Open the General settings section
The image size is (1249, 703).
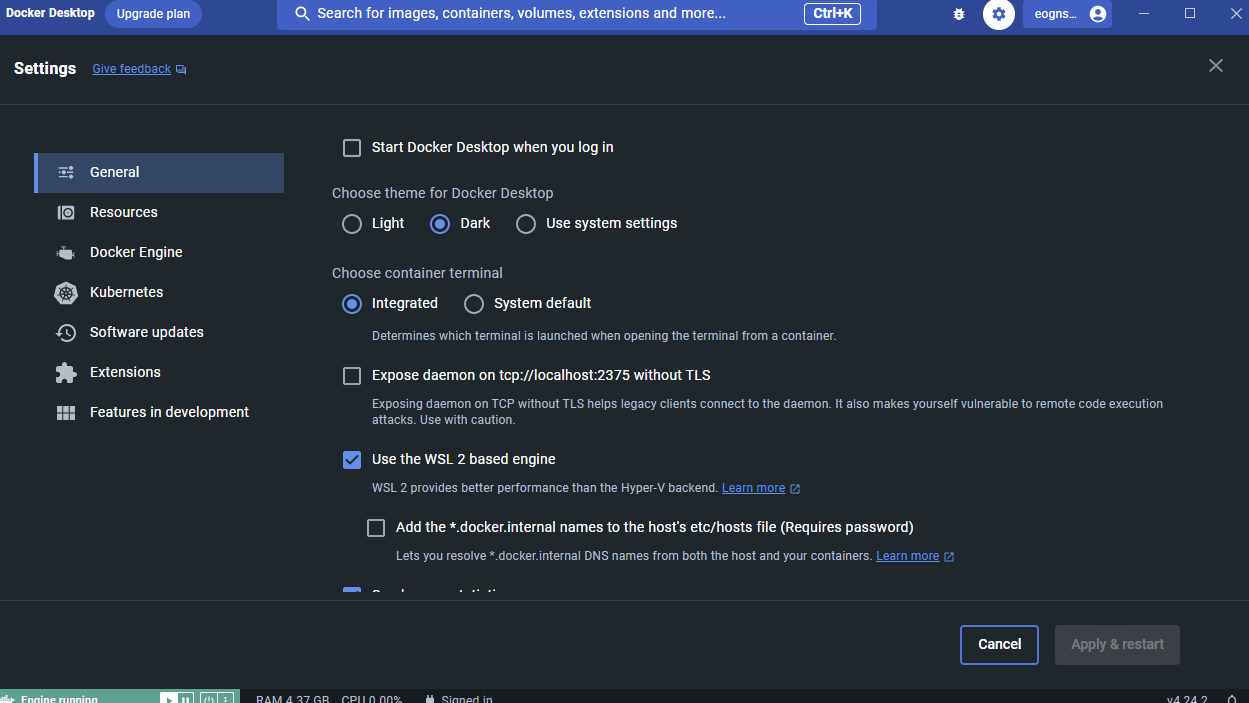click(159, 172)
